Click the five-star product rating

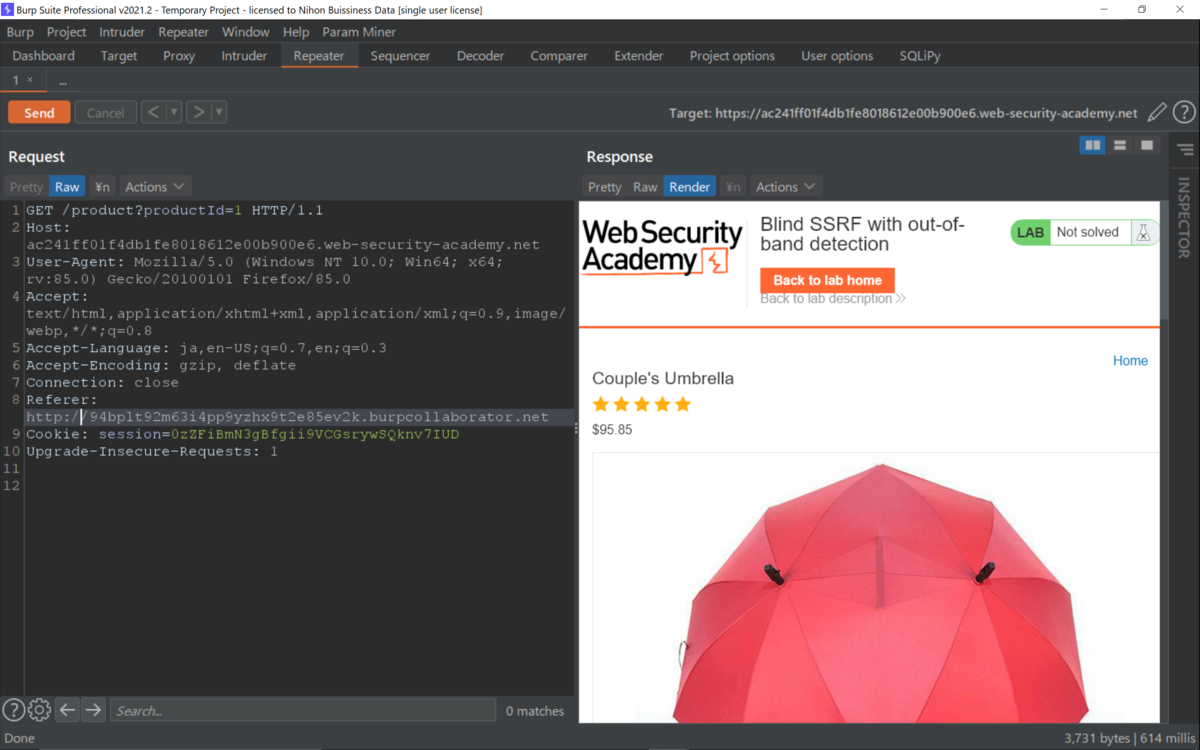coord(641,404)
